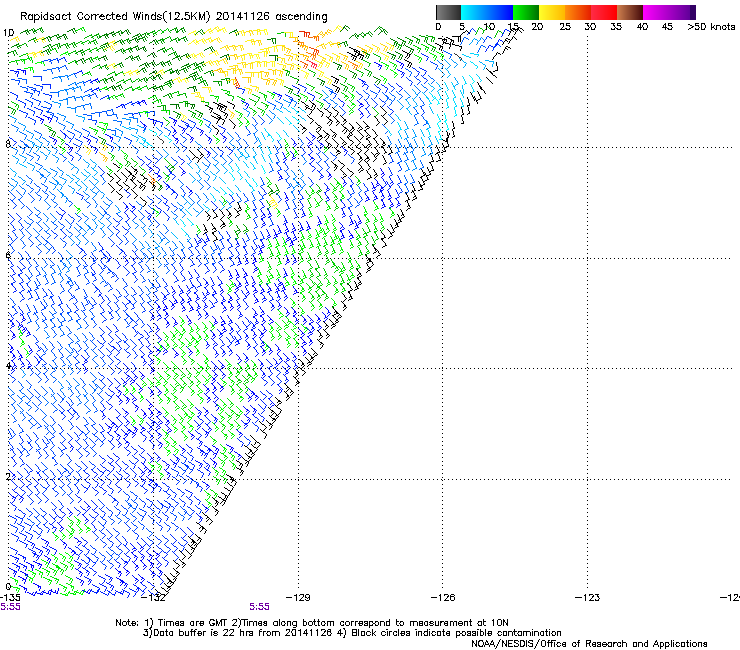Pick the magenta 40-45 knots legend swatch
Viewport: 740px width, 650px height.
[x=656, y=12]
